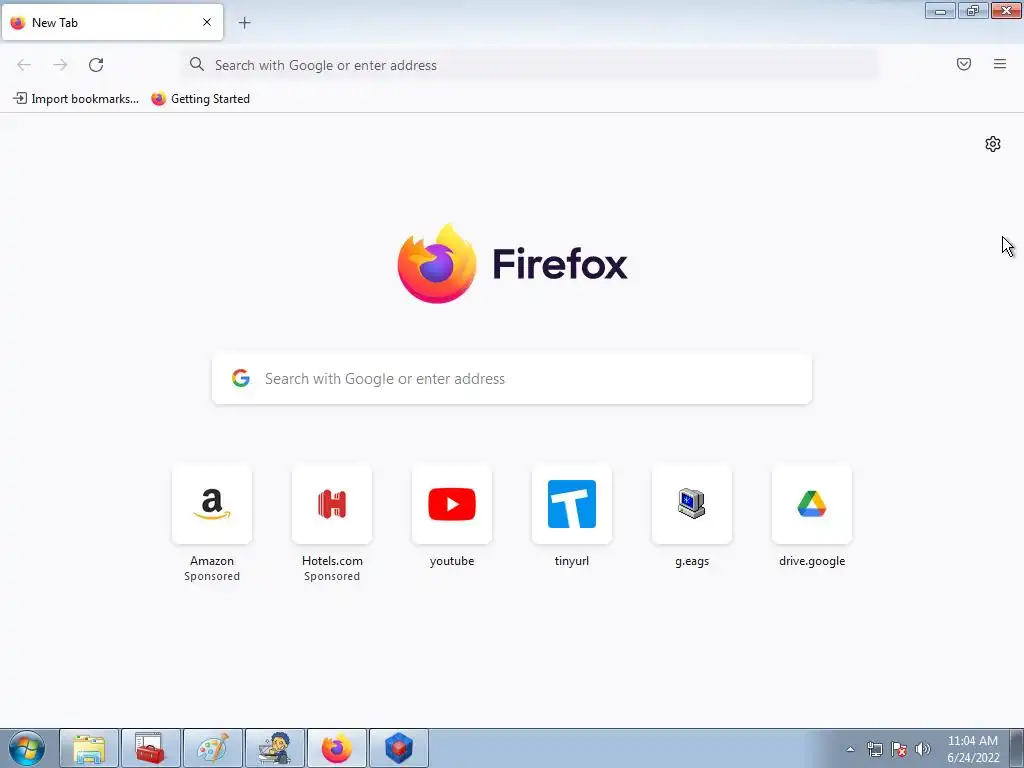1024x768 pixels.
Task: Restore down the Firefox window
Action: [973, 10]
